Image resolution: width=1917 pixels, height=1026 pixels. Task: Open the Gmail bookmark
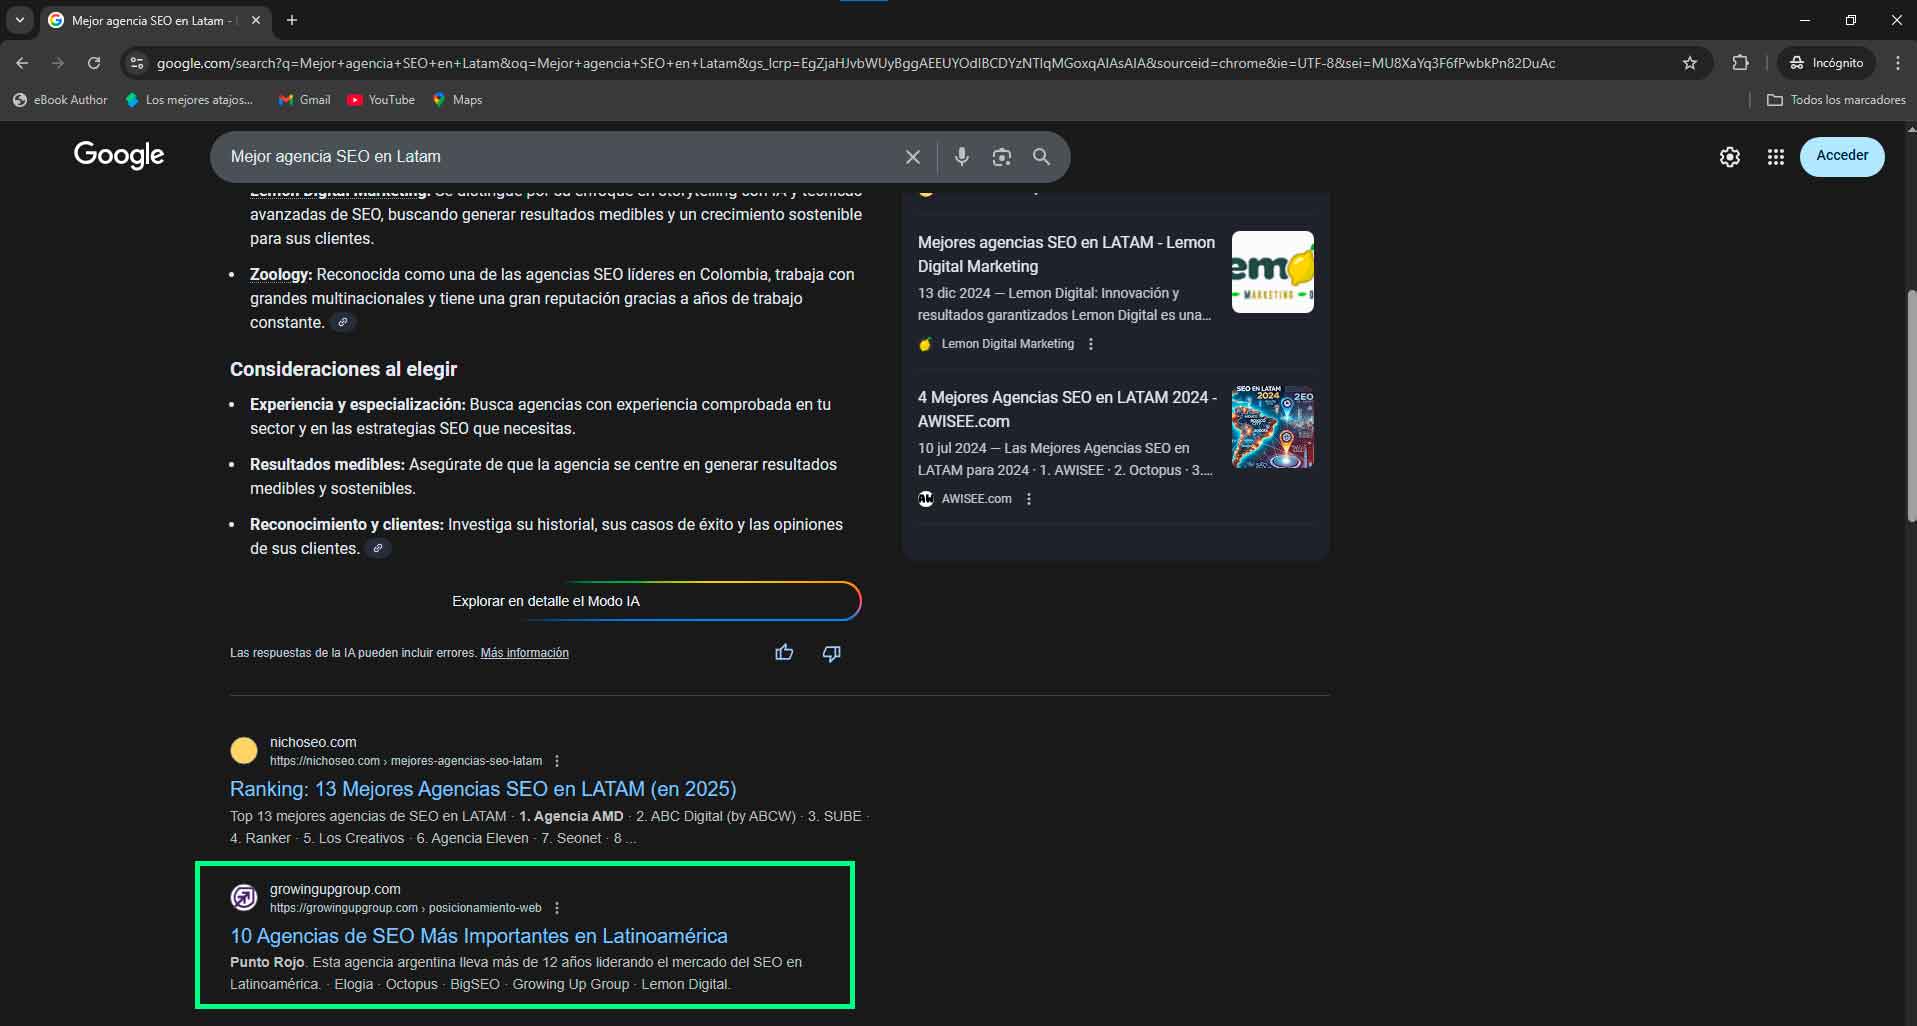304,100
